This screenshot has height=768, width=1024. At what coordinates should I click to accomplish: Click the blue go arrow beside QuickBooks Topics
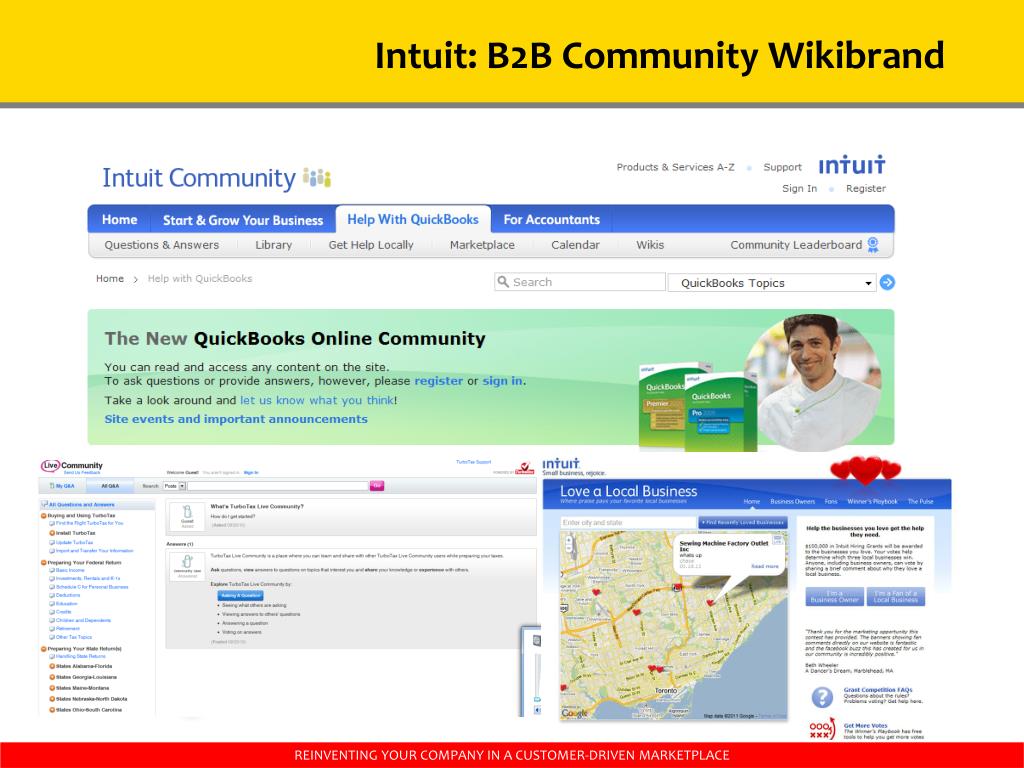887,283
